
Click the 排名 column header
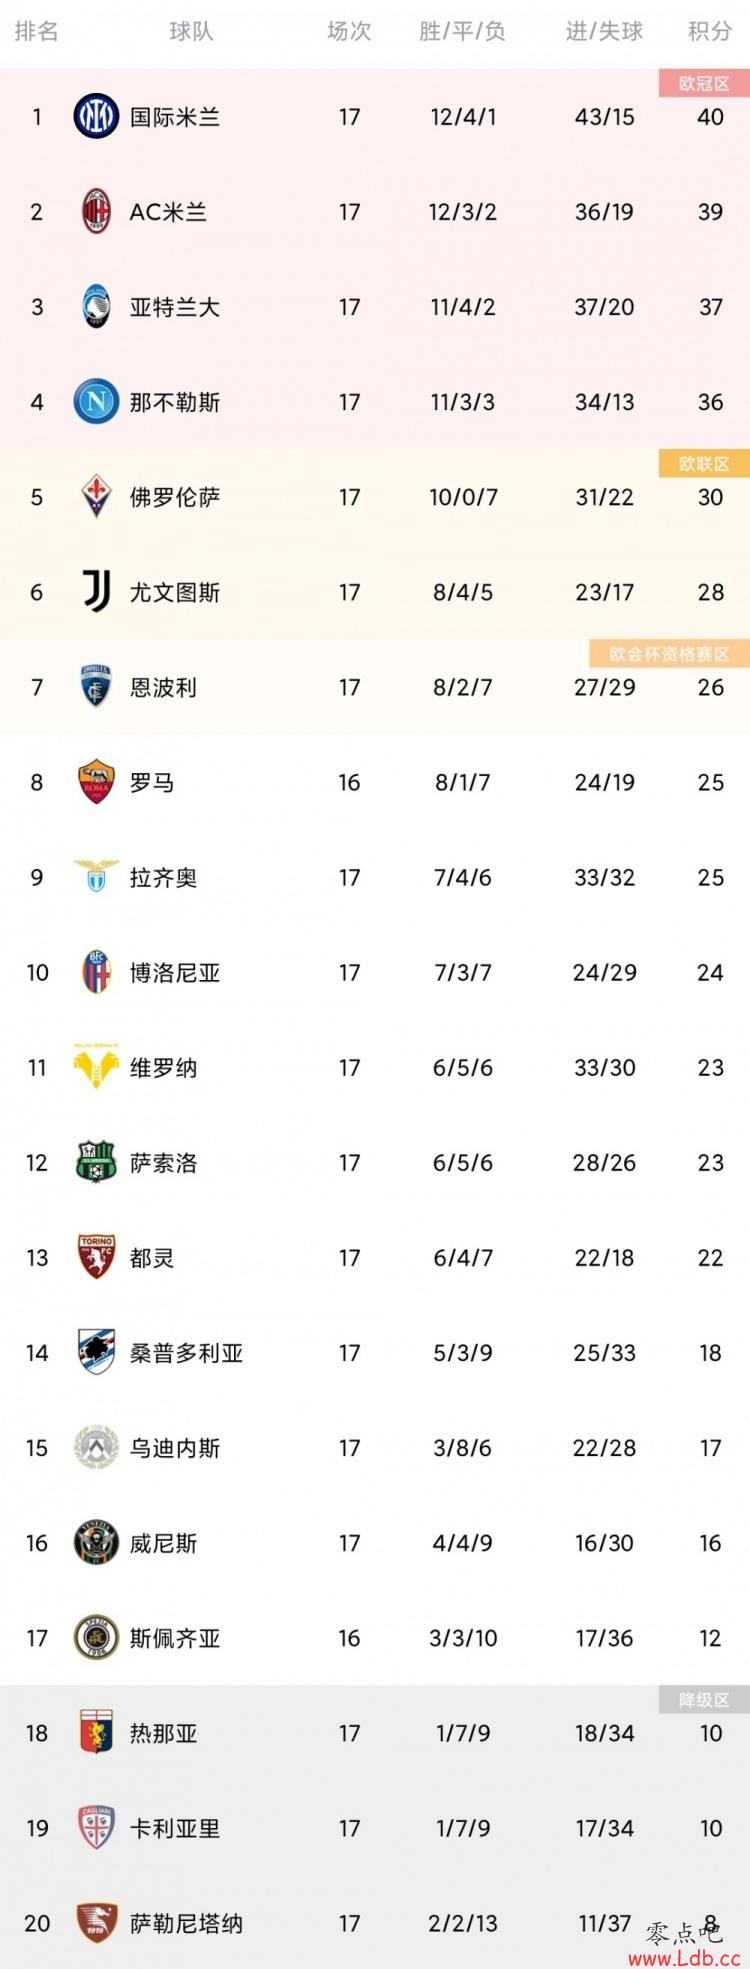tap(37, 32)
